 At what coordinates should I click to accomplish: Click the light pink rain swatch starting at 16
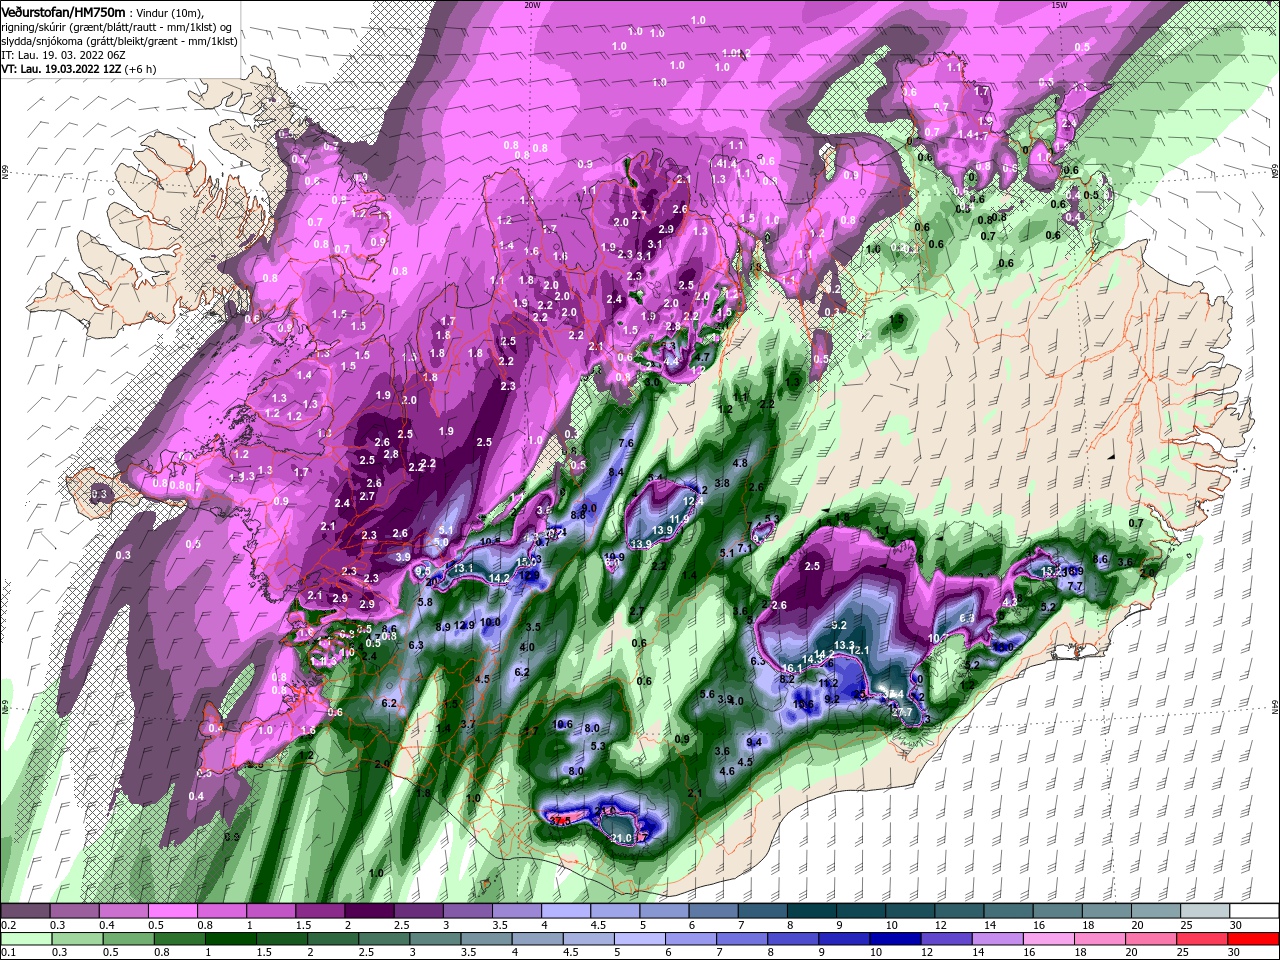1050,939
